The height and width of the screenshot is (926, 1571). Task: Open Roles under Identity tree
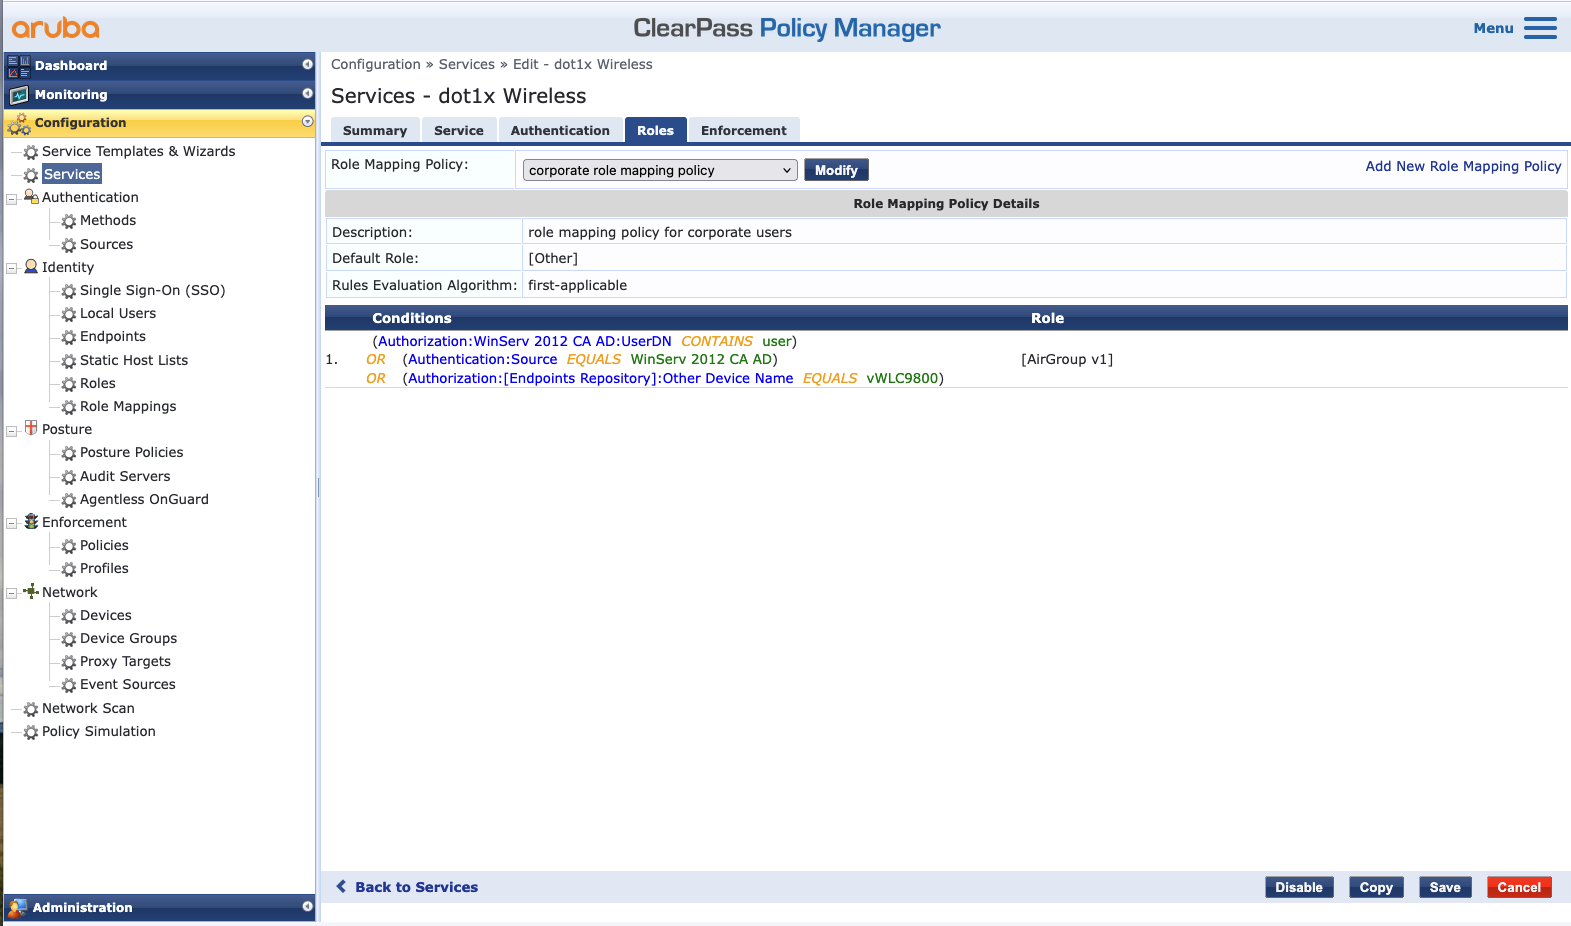point(98,383)
